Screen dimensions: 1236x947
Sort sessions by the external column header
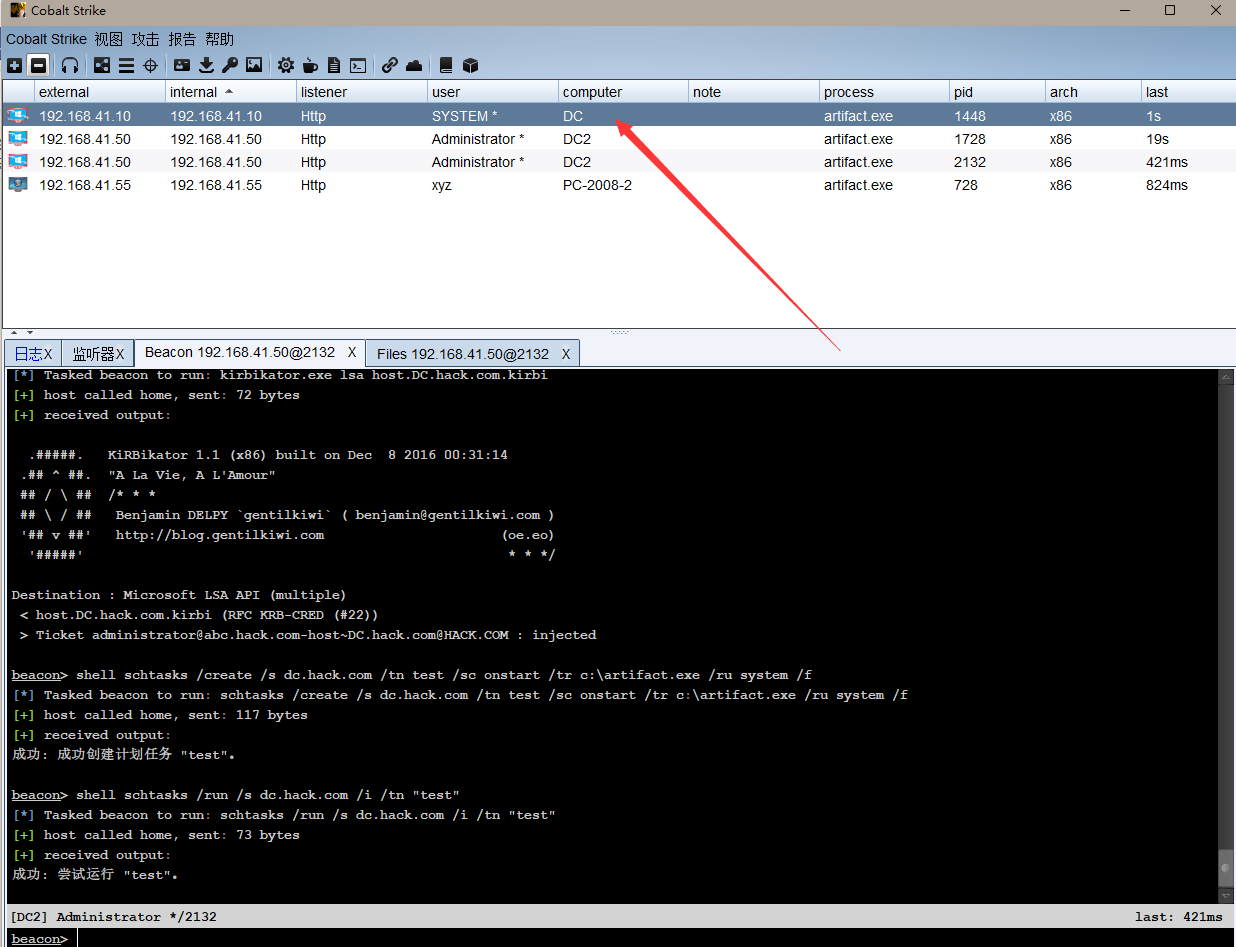pos(100,92)
